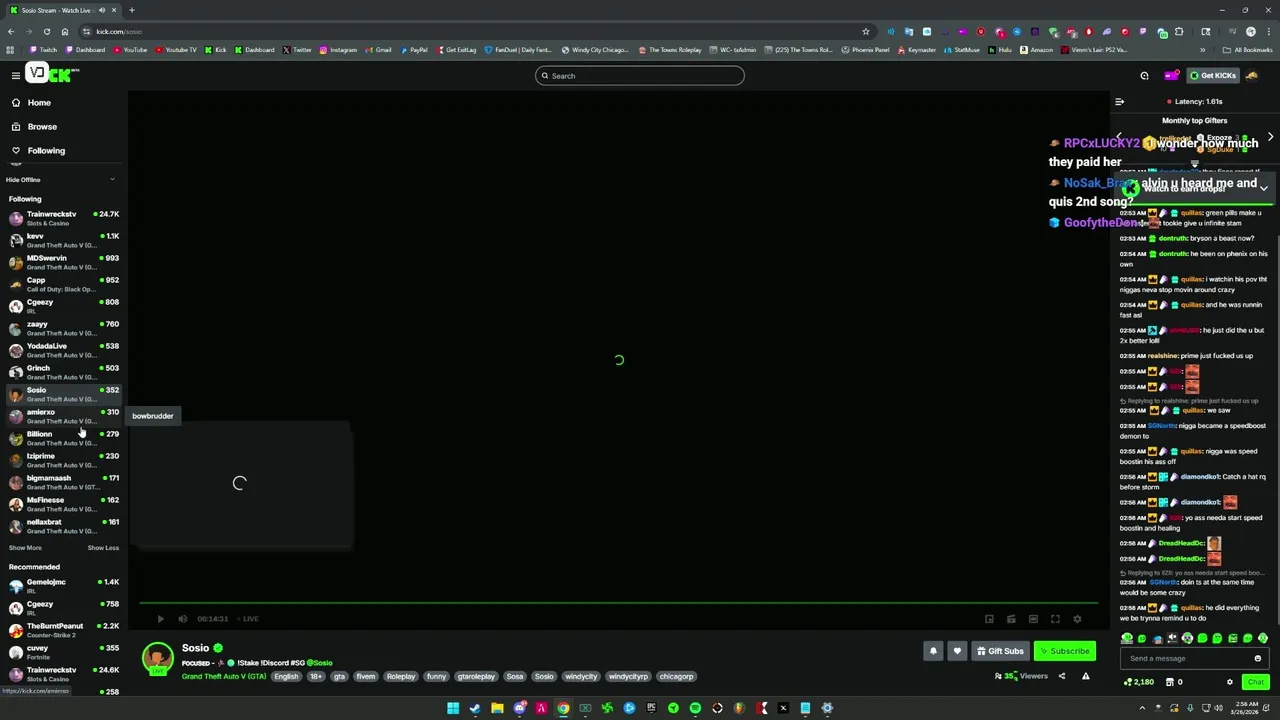Show next monthly top gifters
The height and width of the screenshot is (720, 1280).
tap(1270, 137)
